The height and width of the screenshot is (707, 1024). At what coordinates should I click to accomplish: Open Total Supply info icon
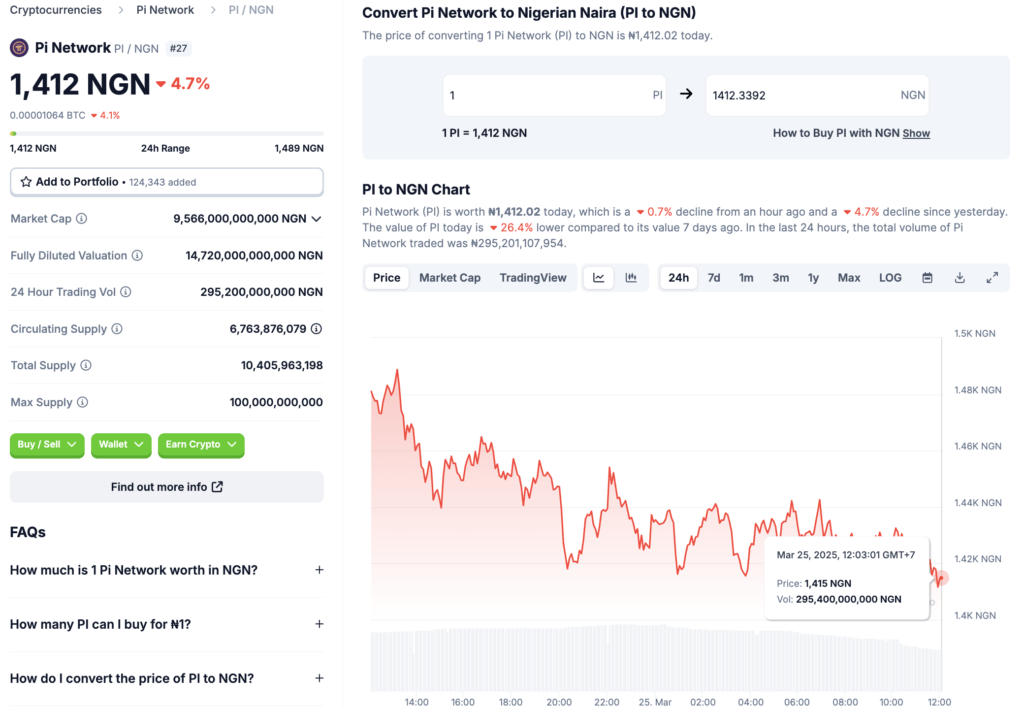pos(86,365)
